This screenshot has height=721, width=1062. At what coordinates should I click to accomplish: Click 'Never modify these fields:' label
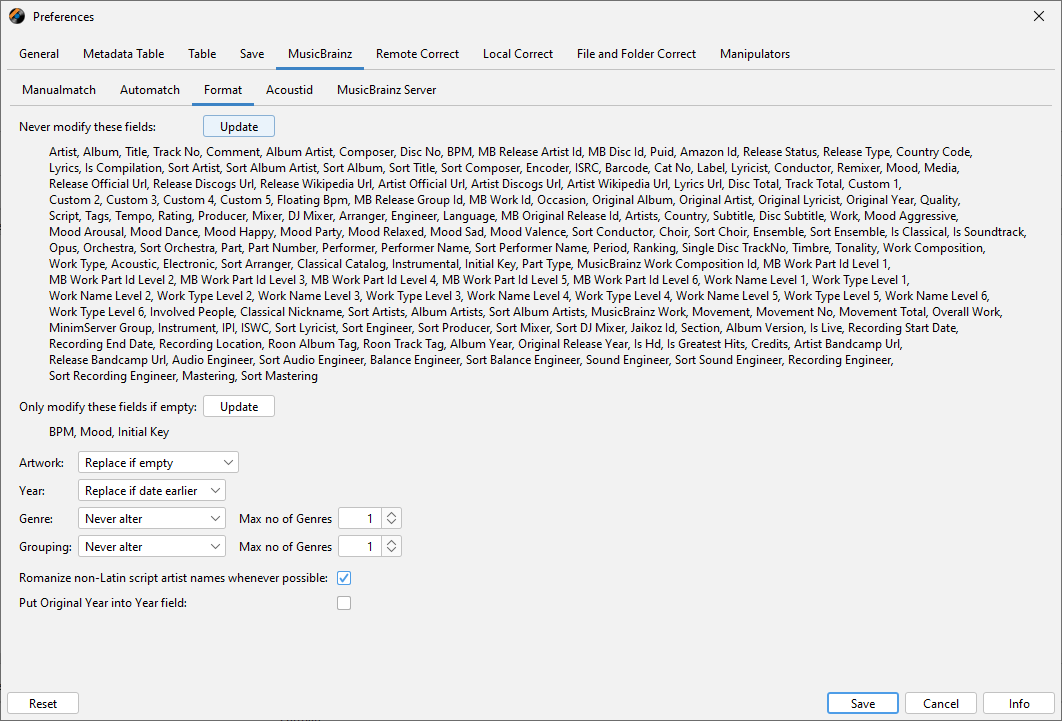click(87, 127)
